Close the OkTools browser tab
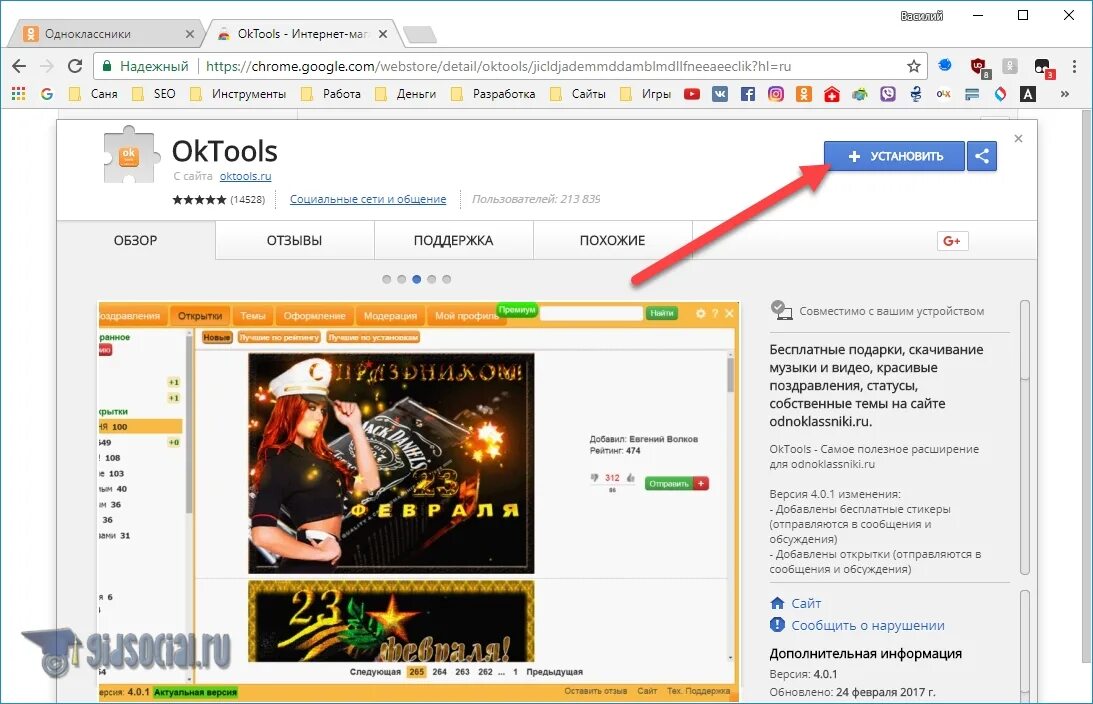This screenshot has width=1093, height=704. 383,33
